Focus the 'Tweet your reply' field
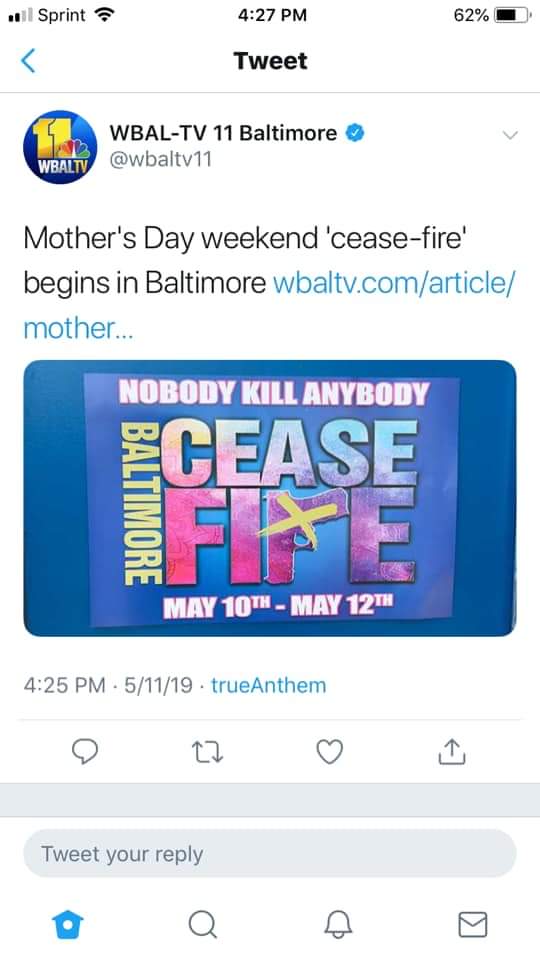Screen dimensions: 540x960 coord(269,853)
